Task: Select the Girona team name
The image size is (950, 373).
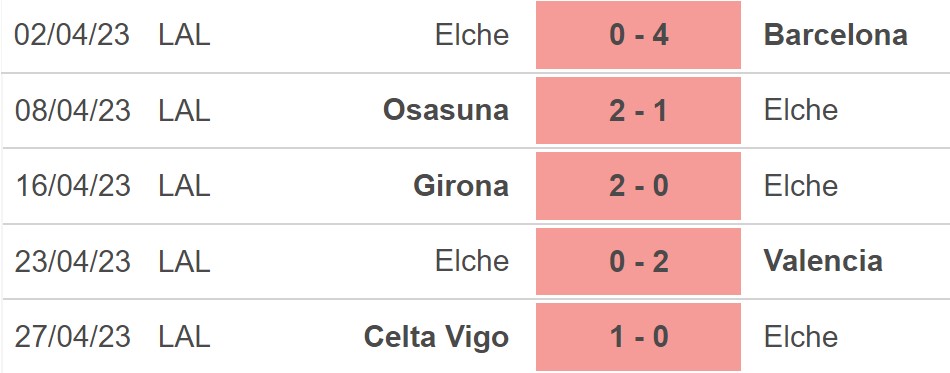Action: click(460, 186)
